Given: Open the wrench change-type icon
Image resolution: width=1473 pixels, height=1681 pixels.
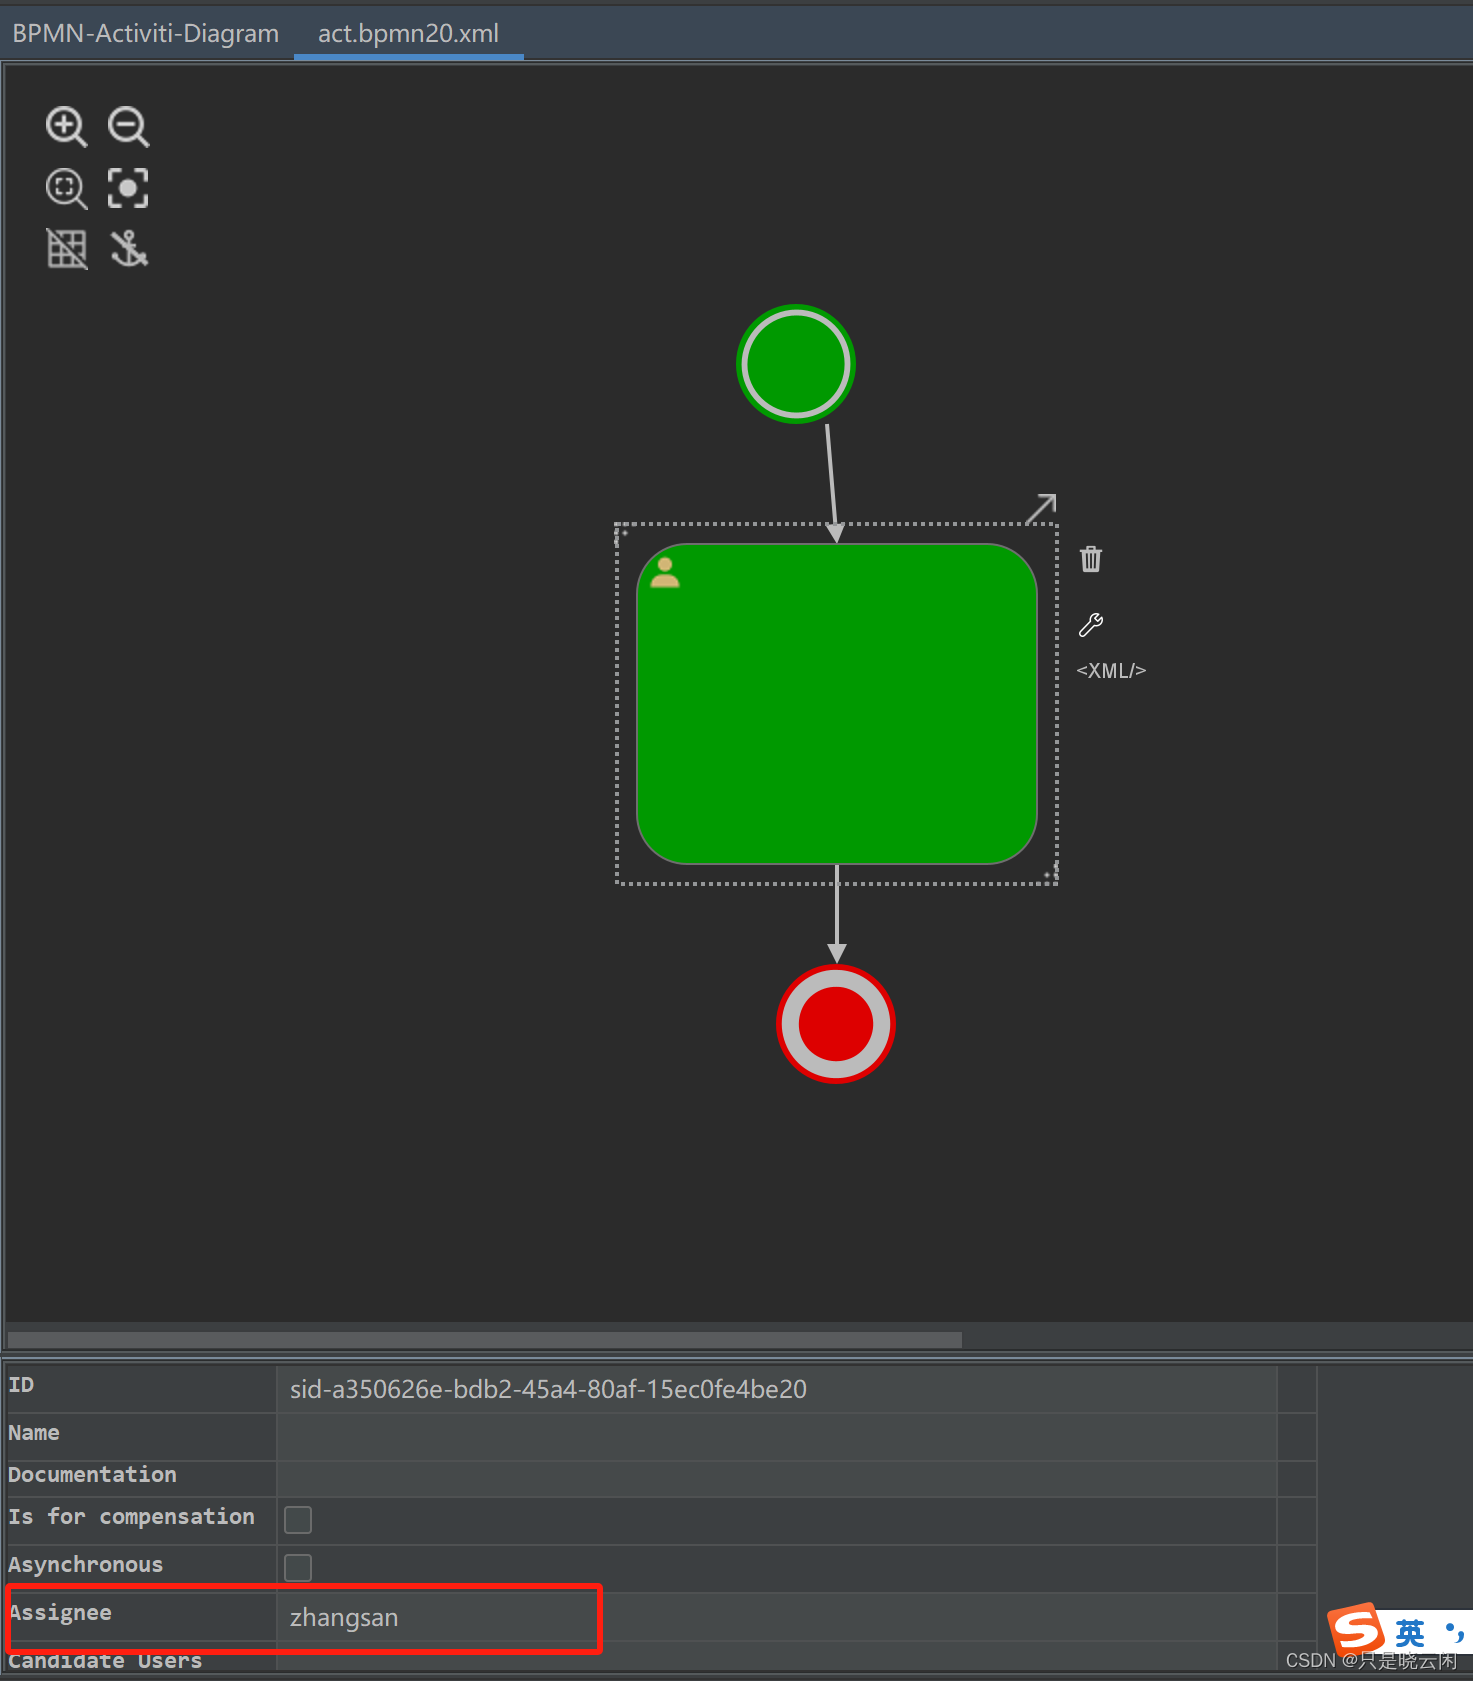Looking at the screenshot, I should tap(1091, 625).
